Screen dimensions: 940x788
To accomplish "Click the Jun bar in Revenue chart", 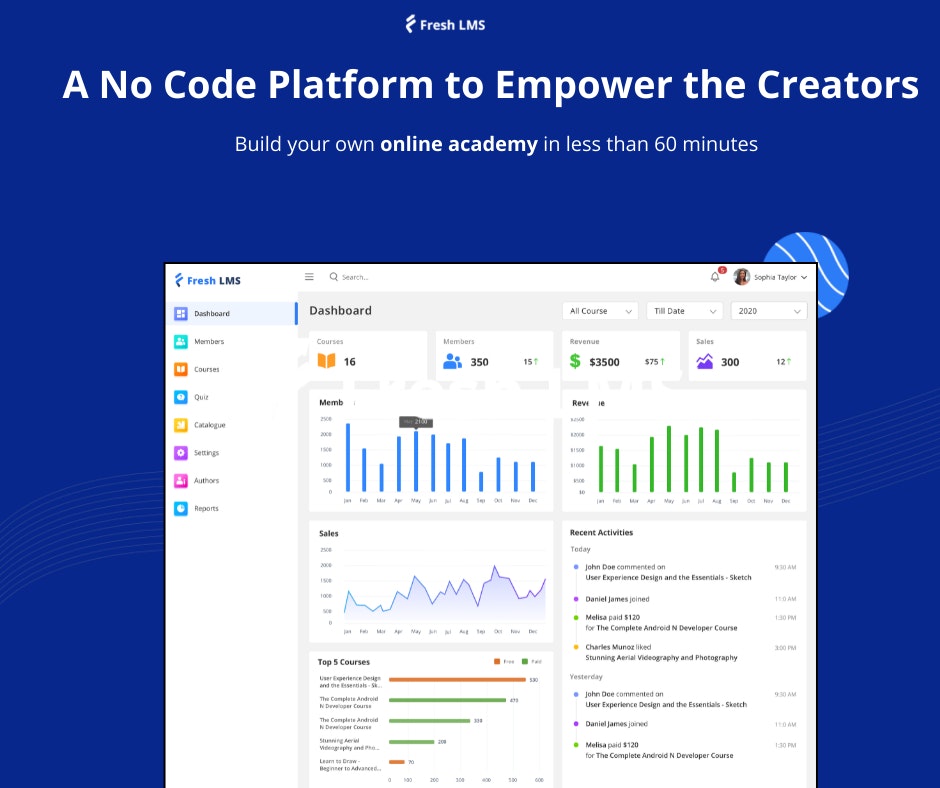I will tap(686, 464).
